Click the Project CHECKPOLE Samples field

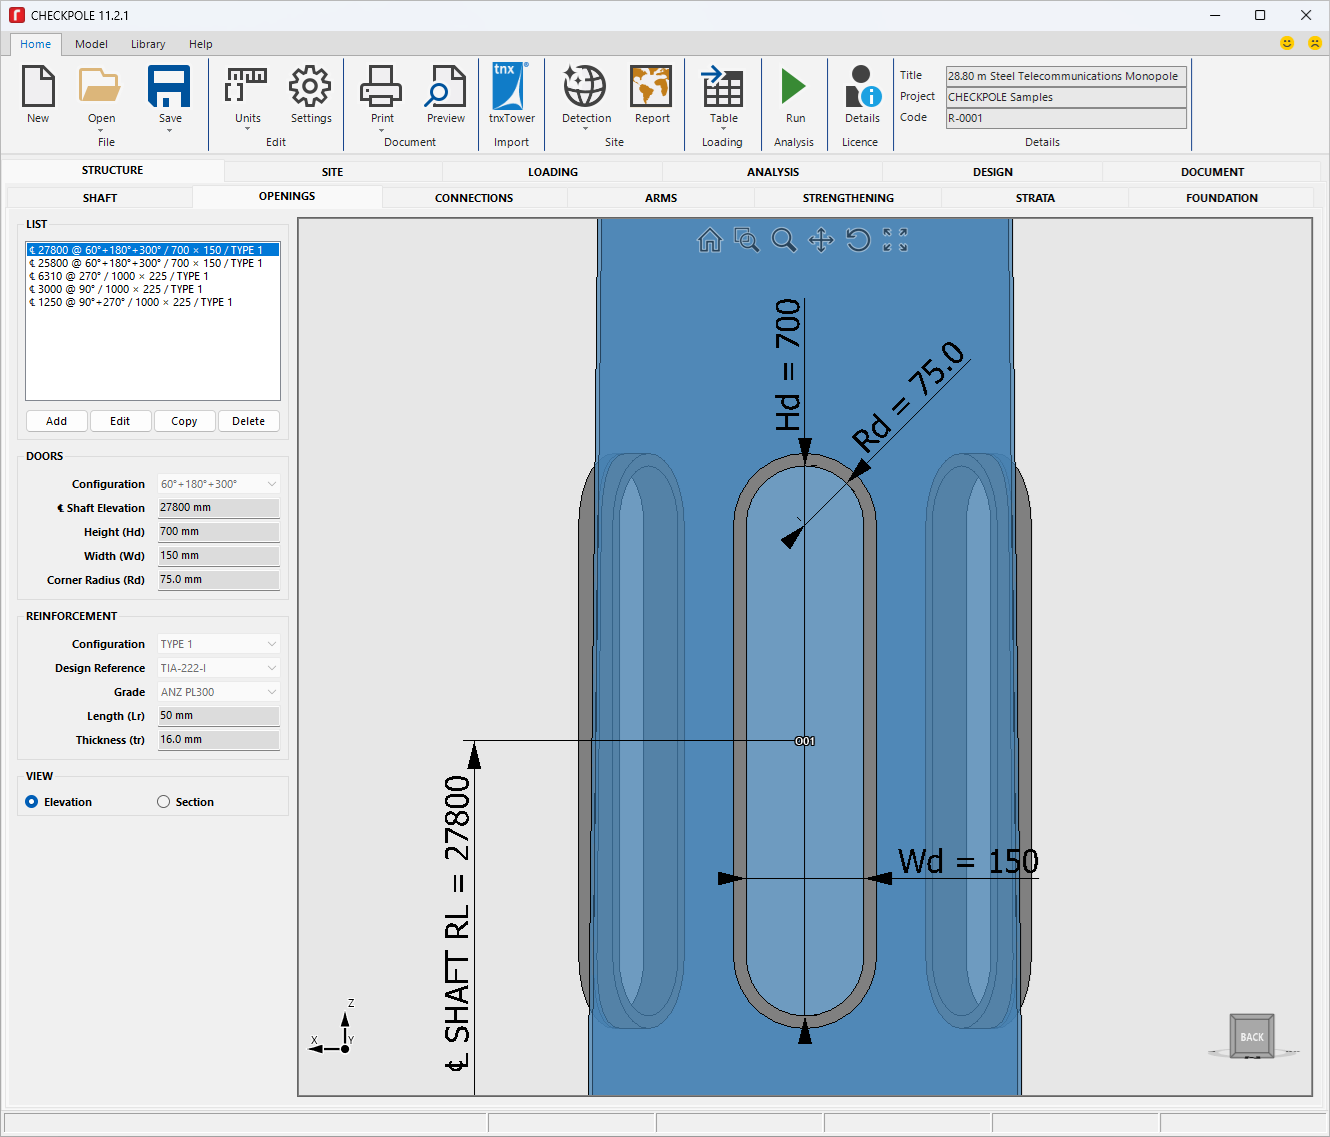click(1066, 97)
